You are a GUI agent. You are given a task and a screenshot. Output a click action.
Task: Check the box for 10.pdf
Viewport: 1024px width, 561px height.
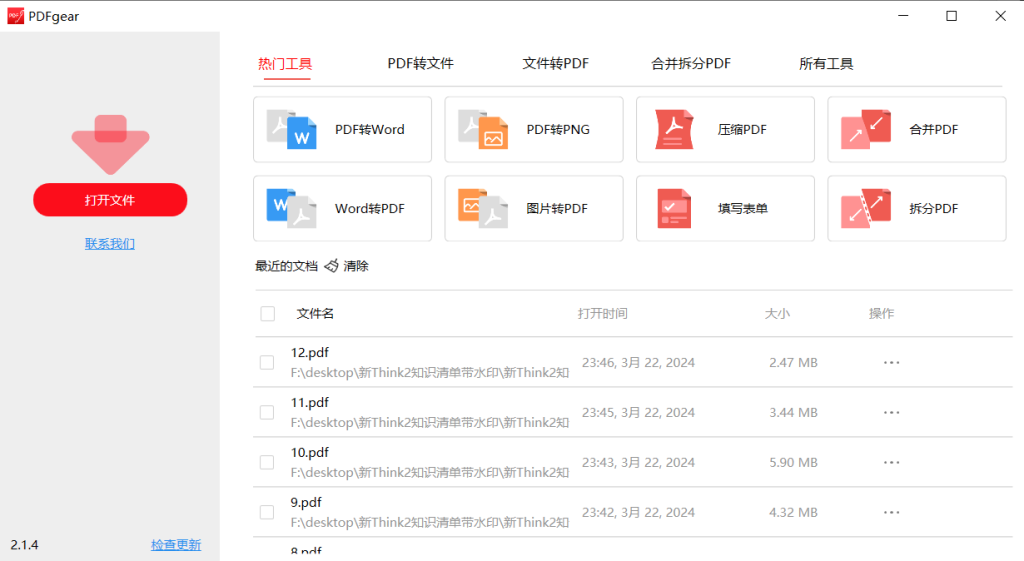click(267, 462)
